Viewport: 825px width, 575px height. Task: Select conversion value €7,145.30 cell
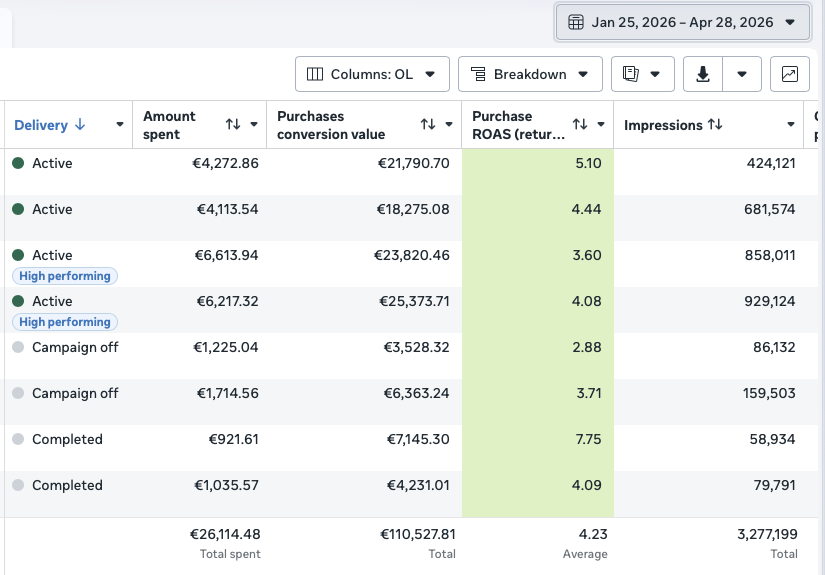[x=418, y=439]
